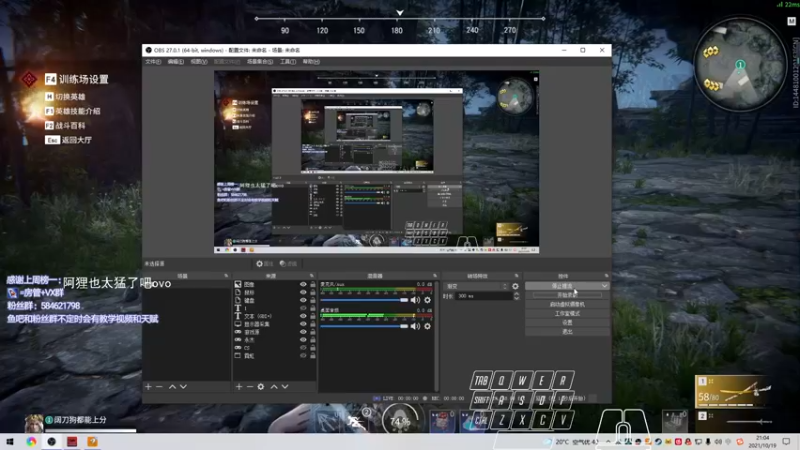Pop out the audio mixer dock panel

click(435, 276)
